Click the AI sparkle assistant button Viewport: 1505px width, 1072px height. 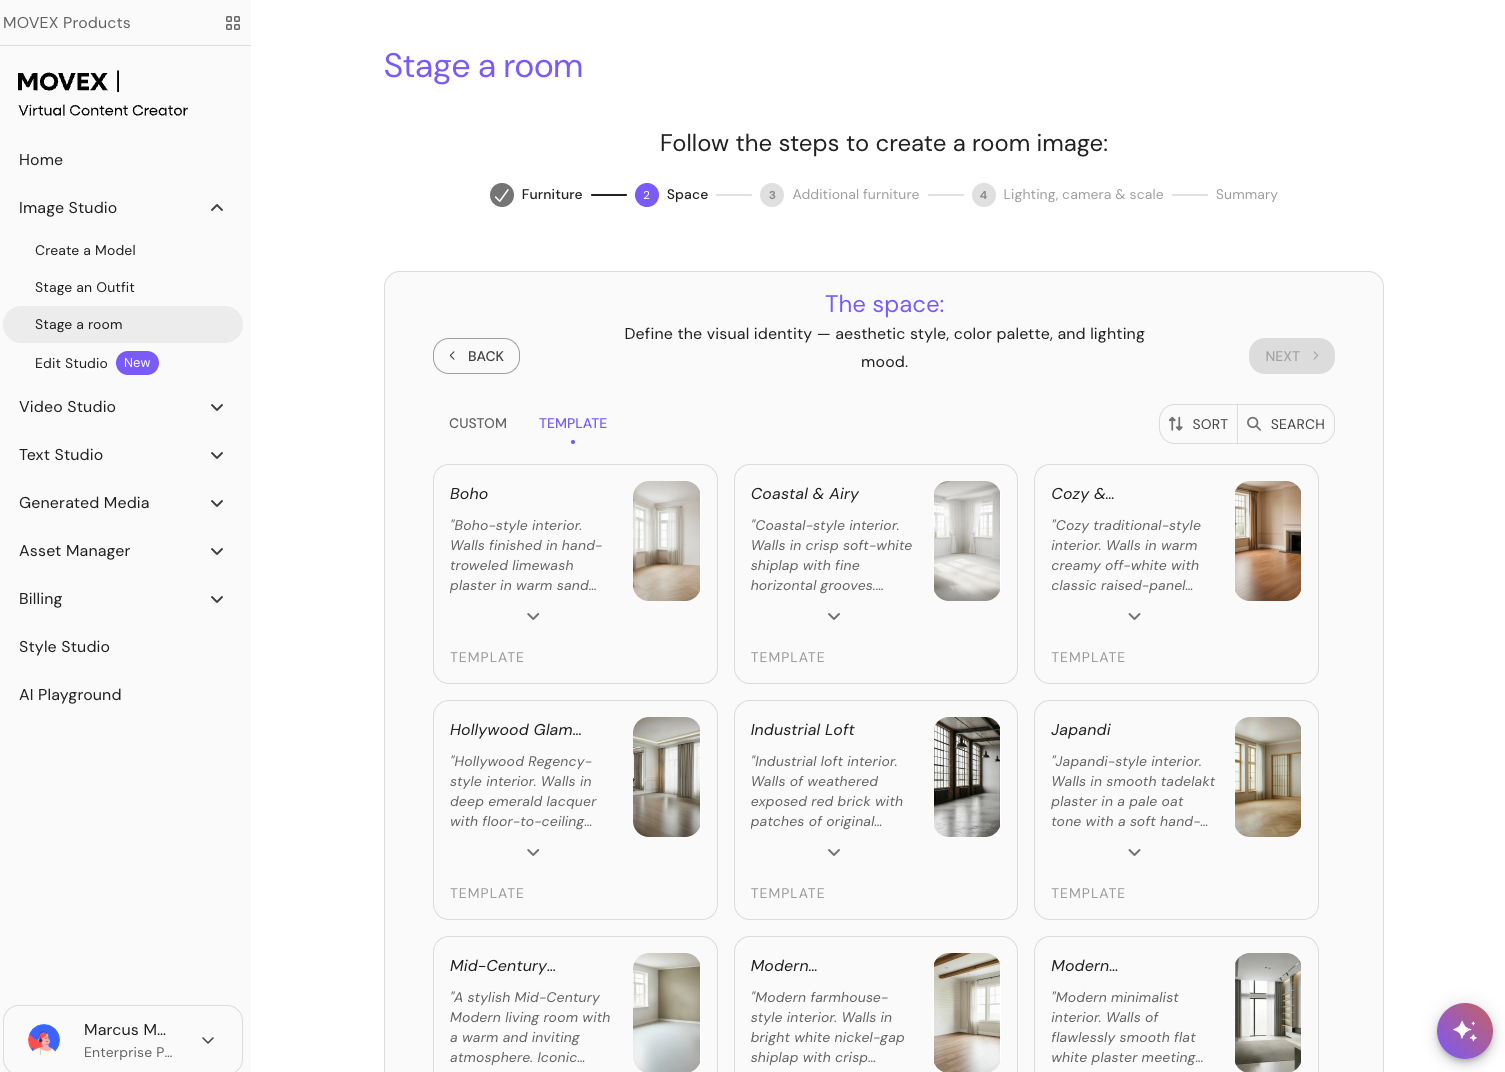point(1465,1031)
